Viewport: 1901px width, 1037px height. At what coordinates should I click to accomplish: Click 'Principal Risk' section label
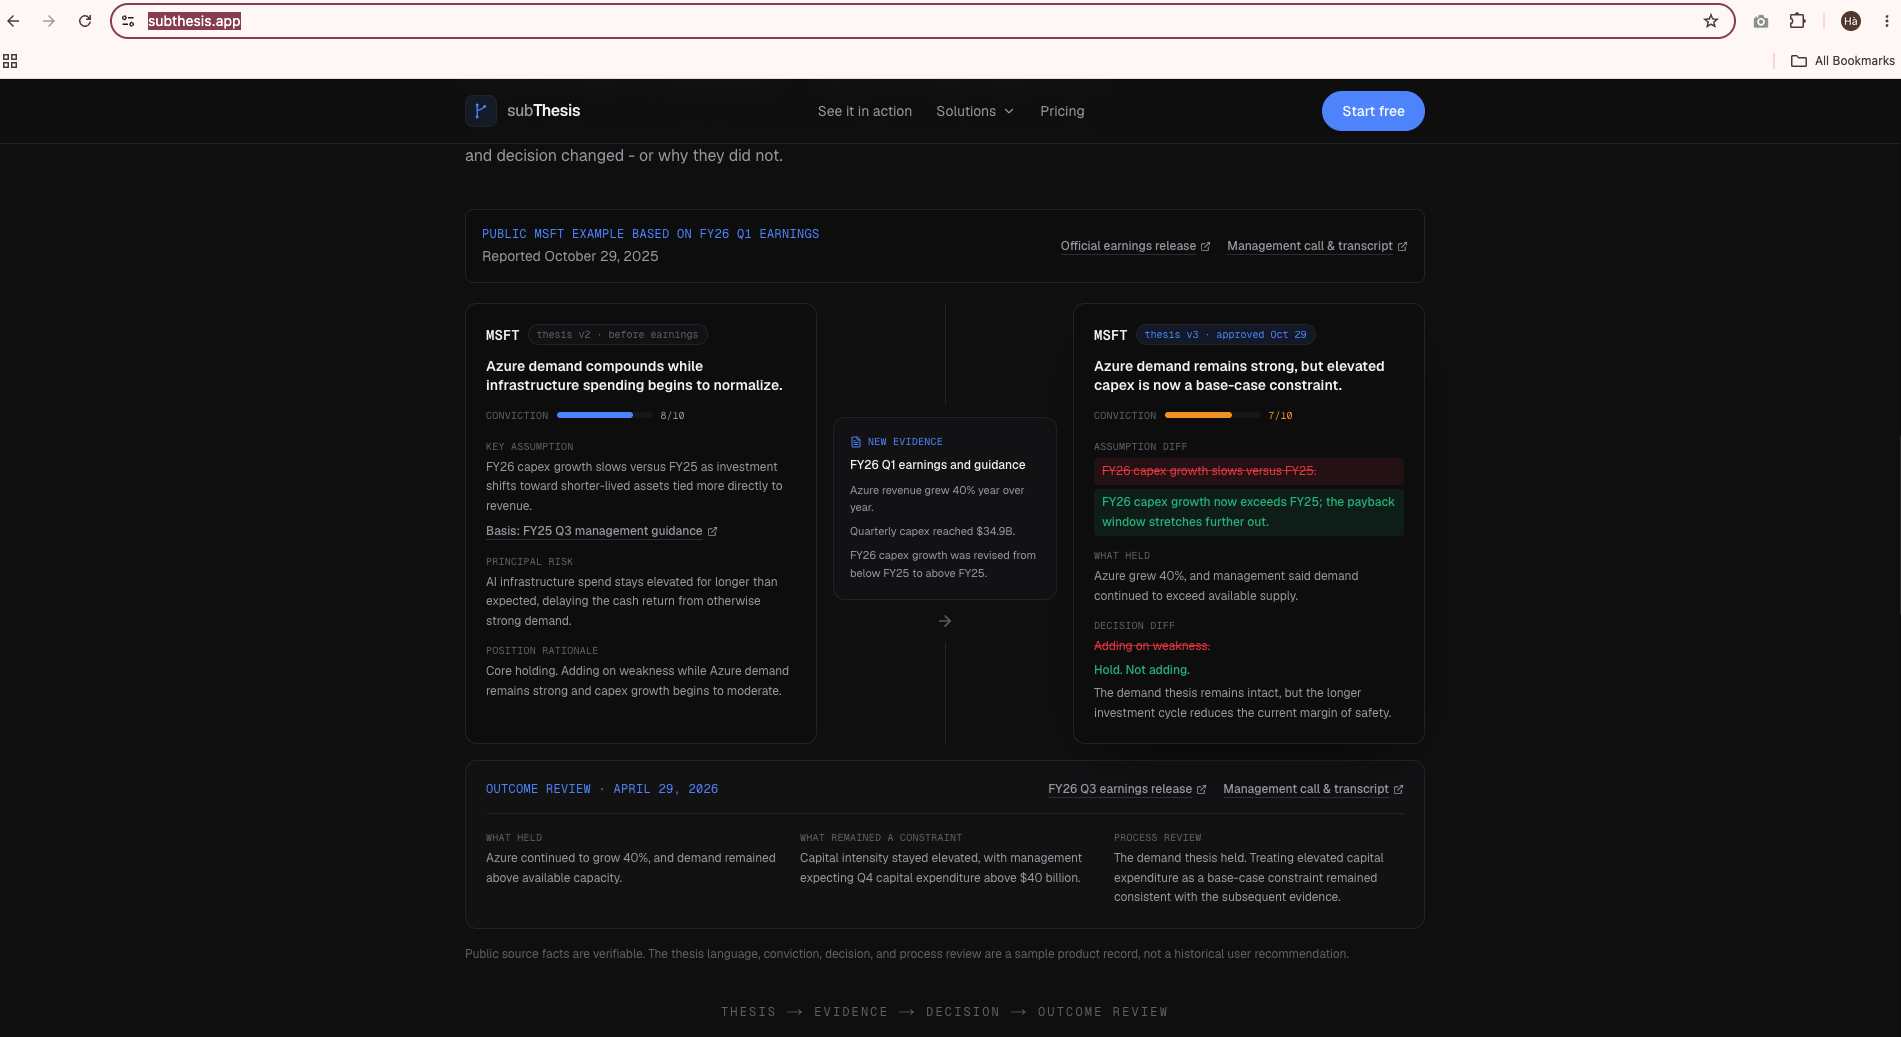529,562
